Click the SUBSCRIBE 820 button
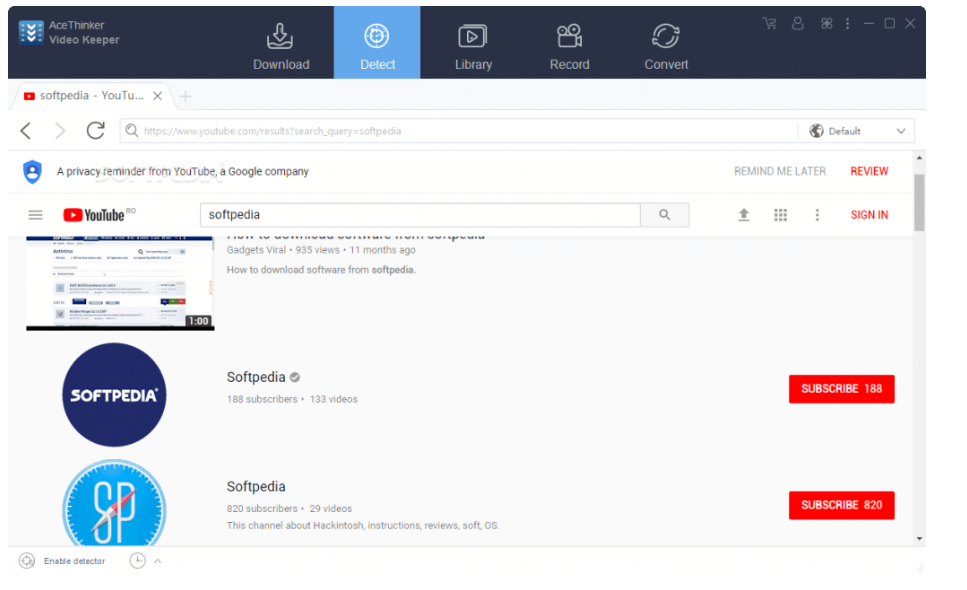Image resolution: width=967 pixels, height=590 pixels. point(841,506)
